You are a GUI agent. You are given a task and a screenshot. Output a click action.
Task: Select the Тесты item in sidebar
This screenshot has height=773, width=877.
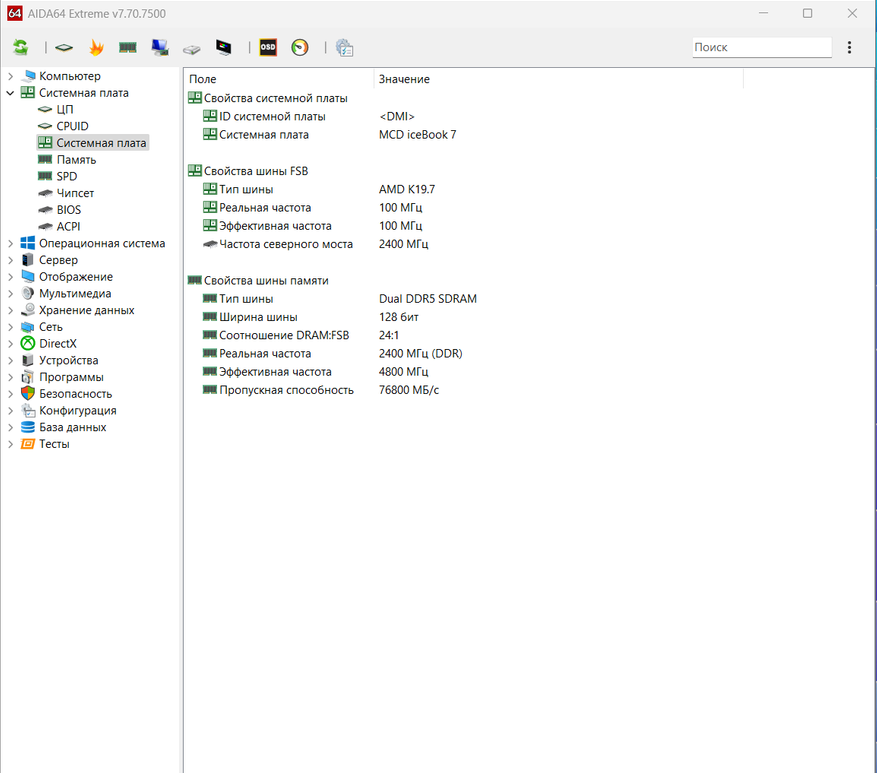(x=54, y=444)
